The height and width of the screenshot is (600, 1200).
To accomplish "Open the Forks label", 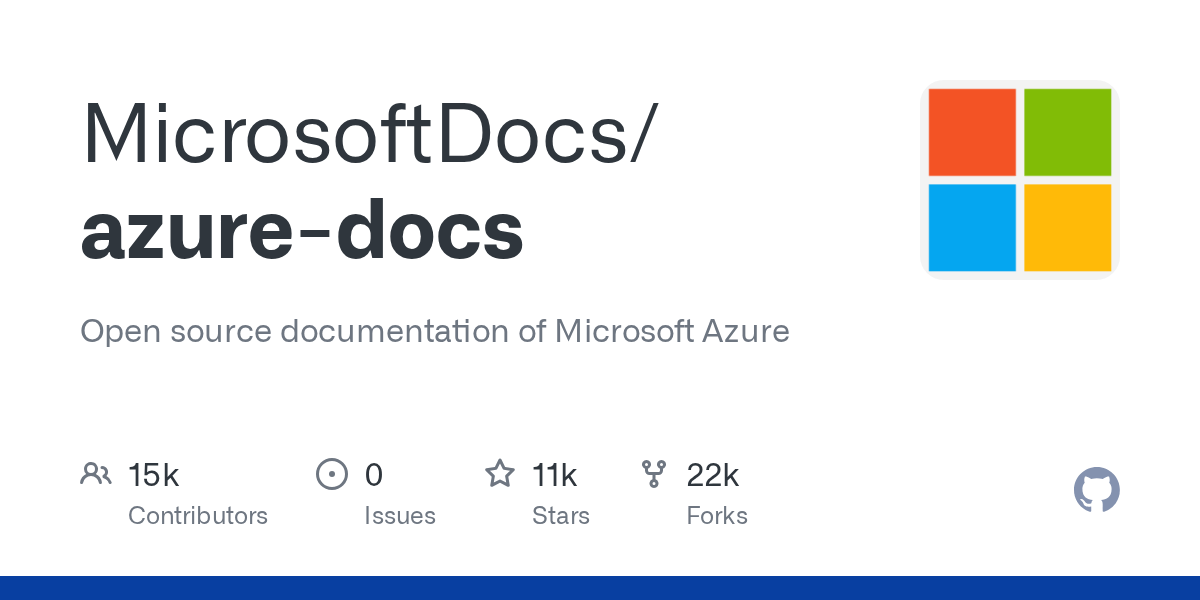I will pos(717,516).
